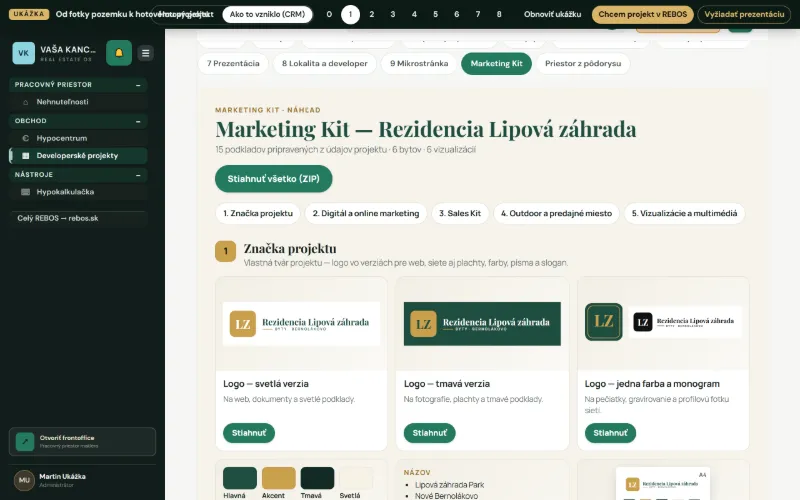Click the Developerské projekty building icon
Viewport: 800px width, 500px height.
point(26,156)
